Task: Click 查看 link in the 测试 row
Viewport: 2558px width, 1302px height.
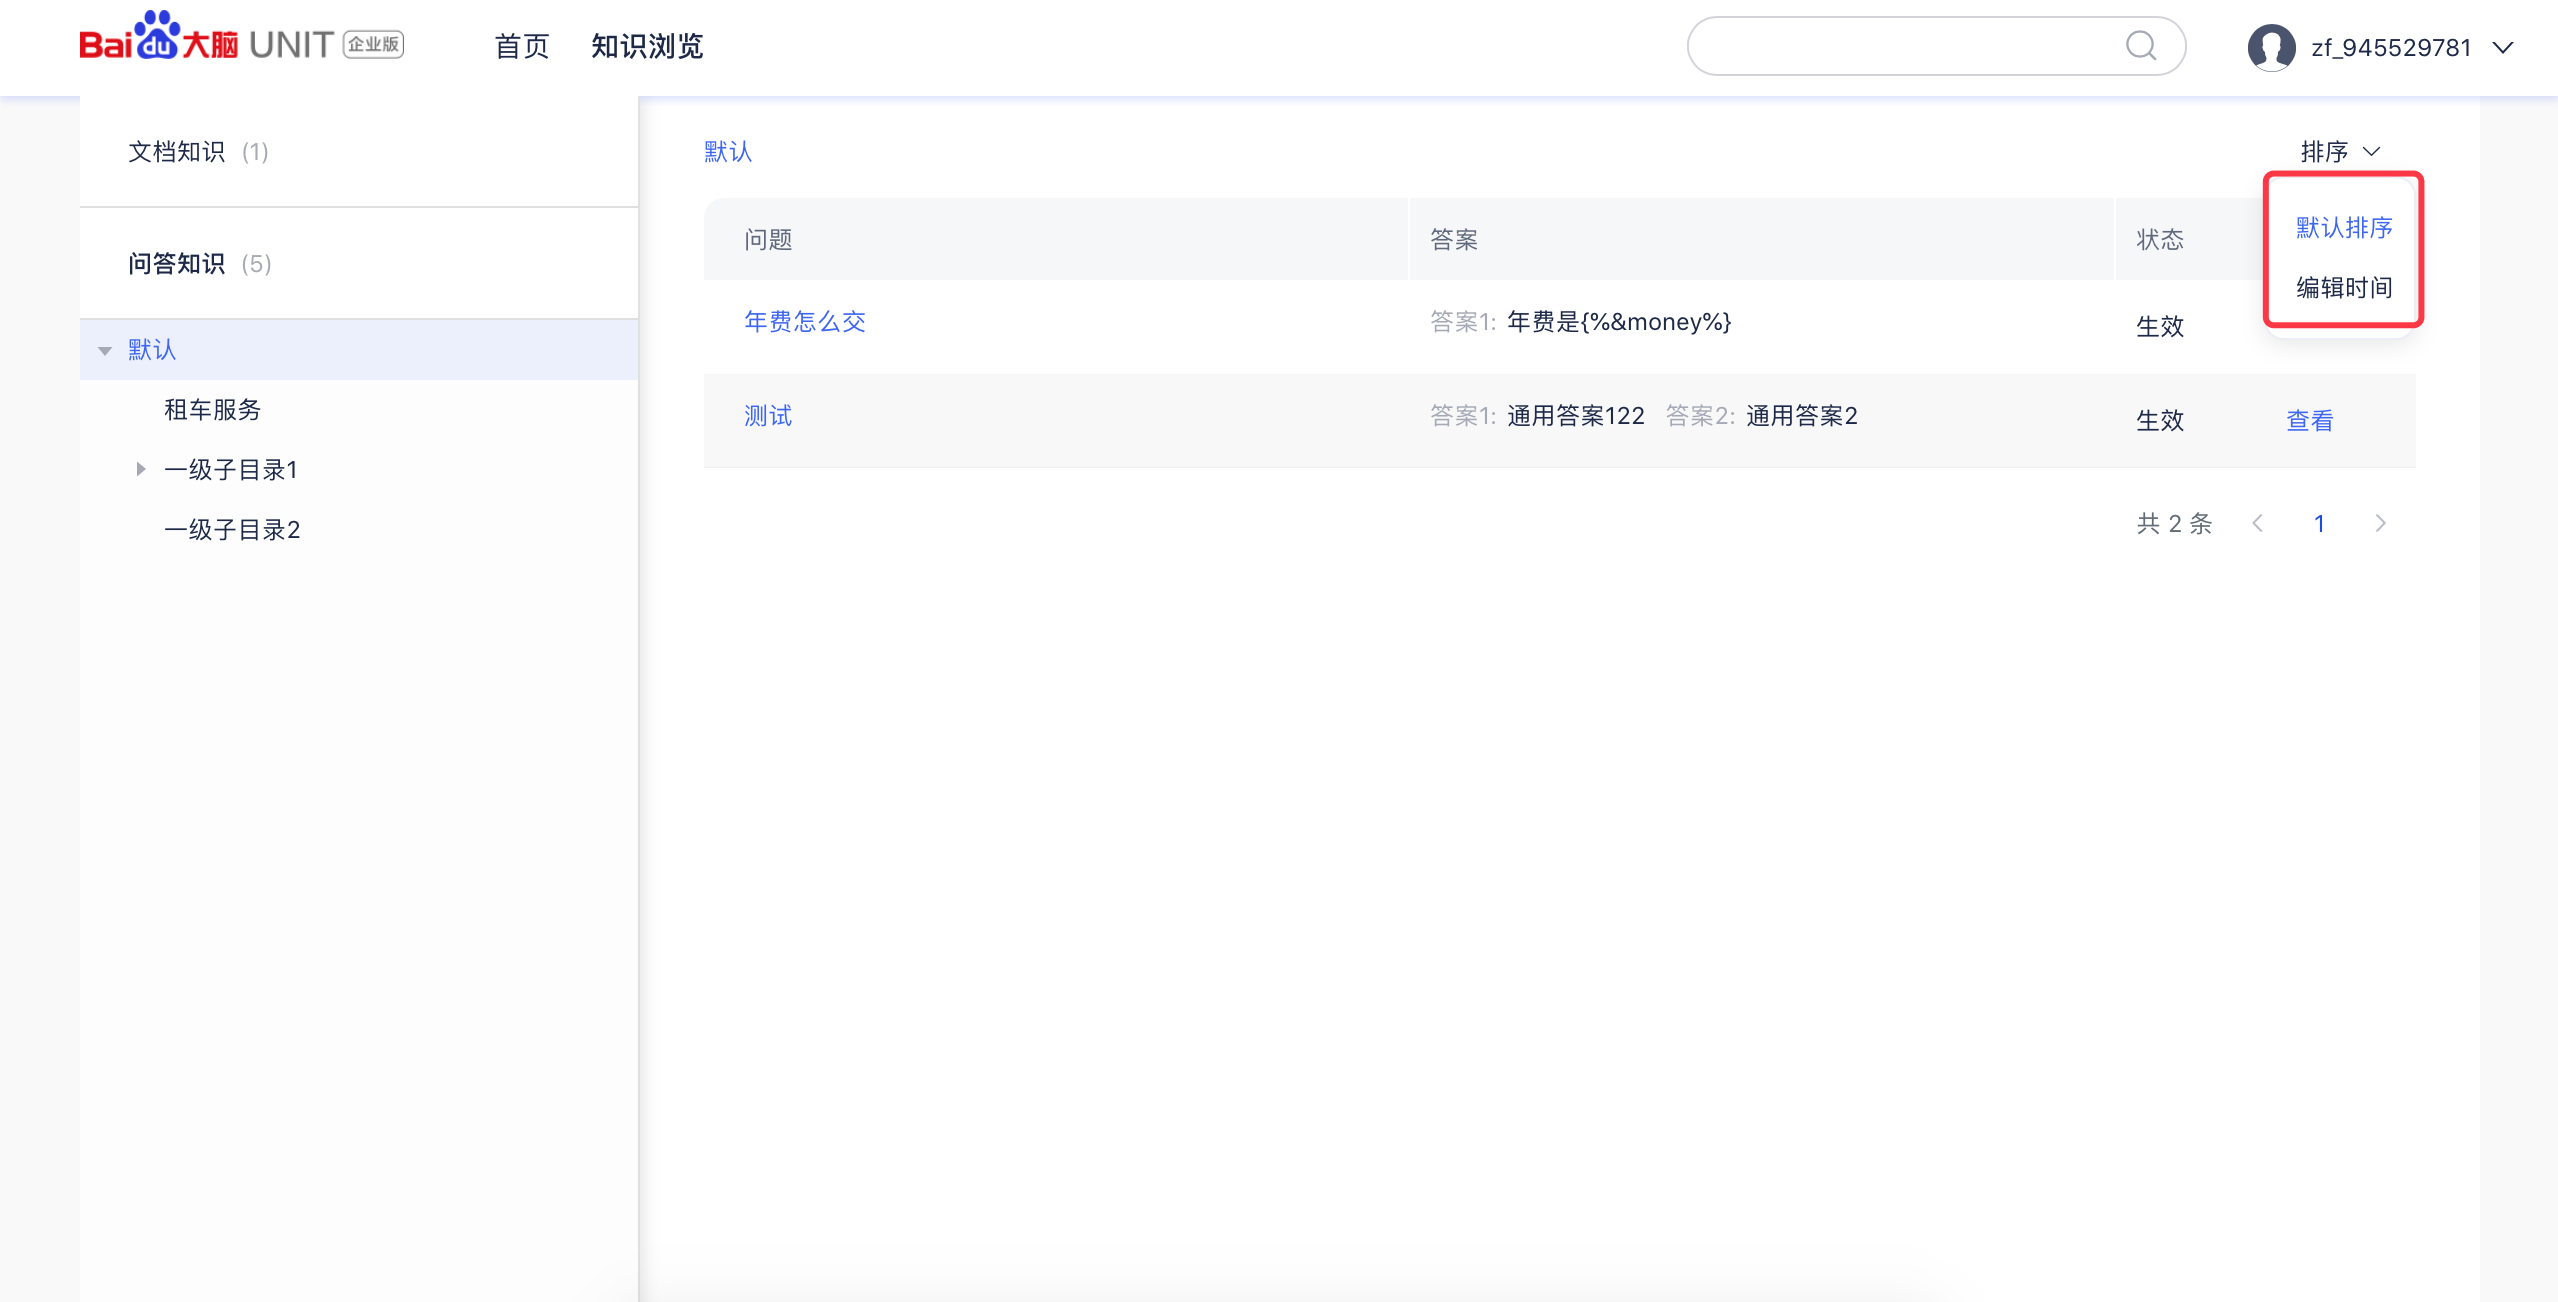Action: pos(2310,421)
